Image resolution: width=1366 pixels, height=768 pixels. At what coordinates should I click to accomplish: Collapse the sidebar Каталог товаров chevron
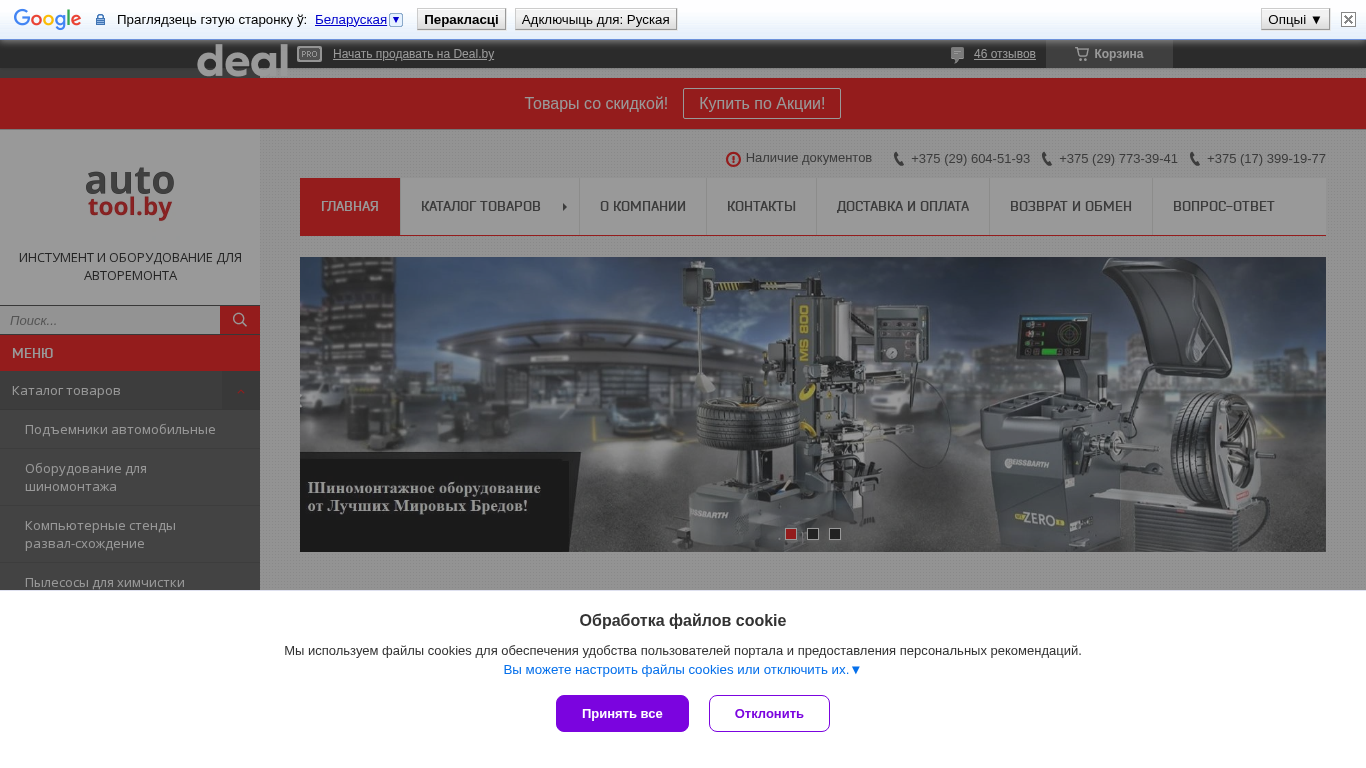click(241, 391)
